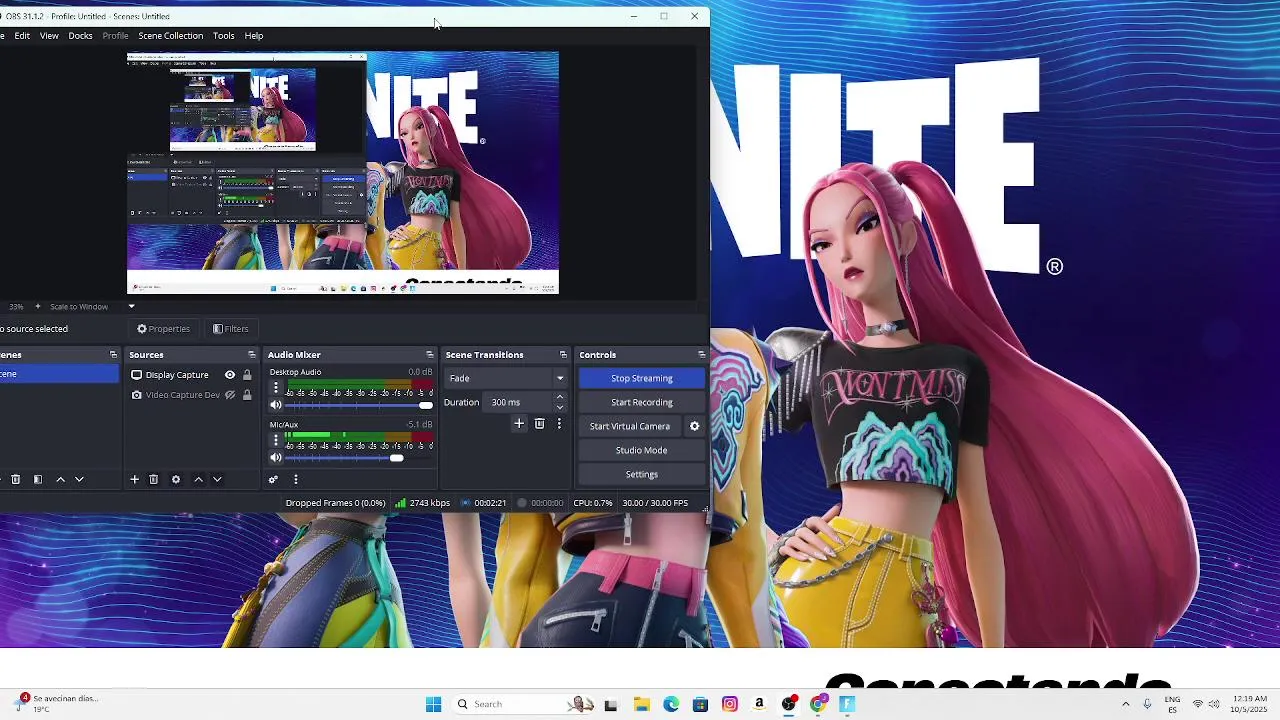Open source properties gear in Sources toolbar

(x=176, y=480)
